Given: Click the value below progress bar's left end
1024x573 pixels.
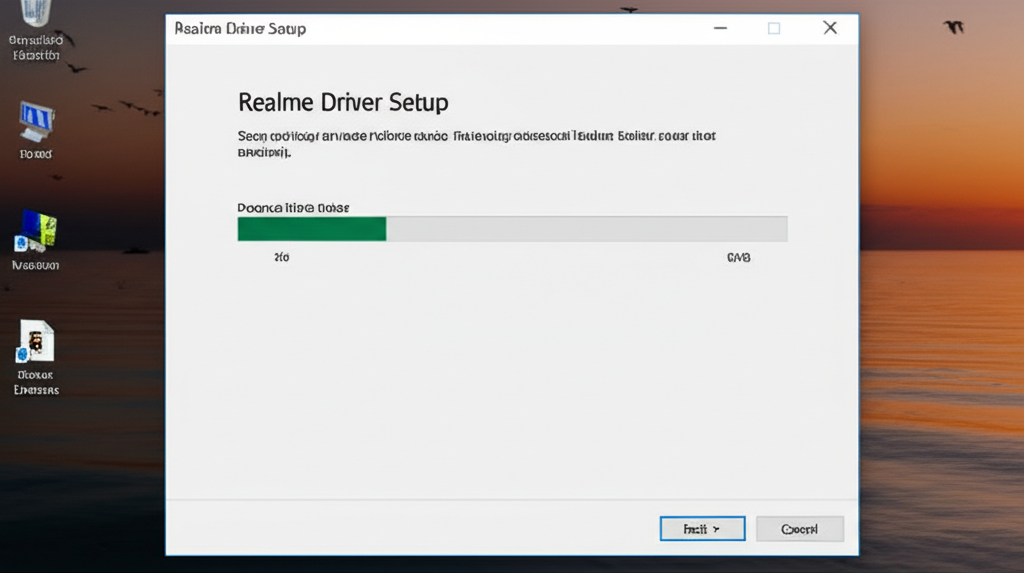Looking at the screenshot, I should 281,257.
